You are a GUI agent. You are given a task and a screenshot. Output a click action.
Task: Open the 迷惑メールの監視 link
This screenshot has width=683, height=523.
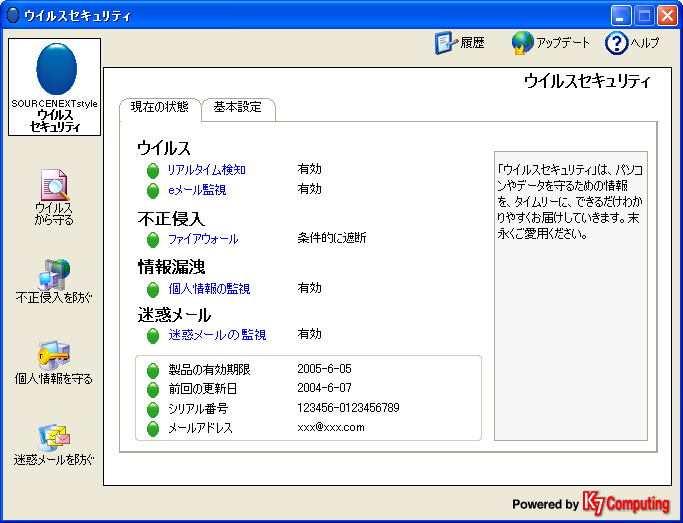coord(217,335)
